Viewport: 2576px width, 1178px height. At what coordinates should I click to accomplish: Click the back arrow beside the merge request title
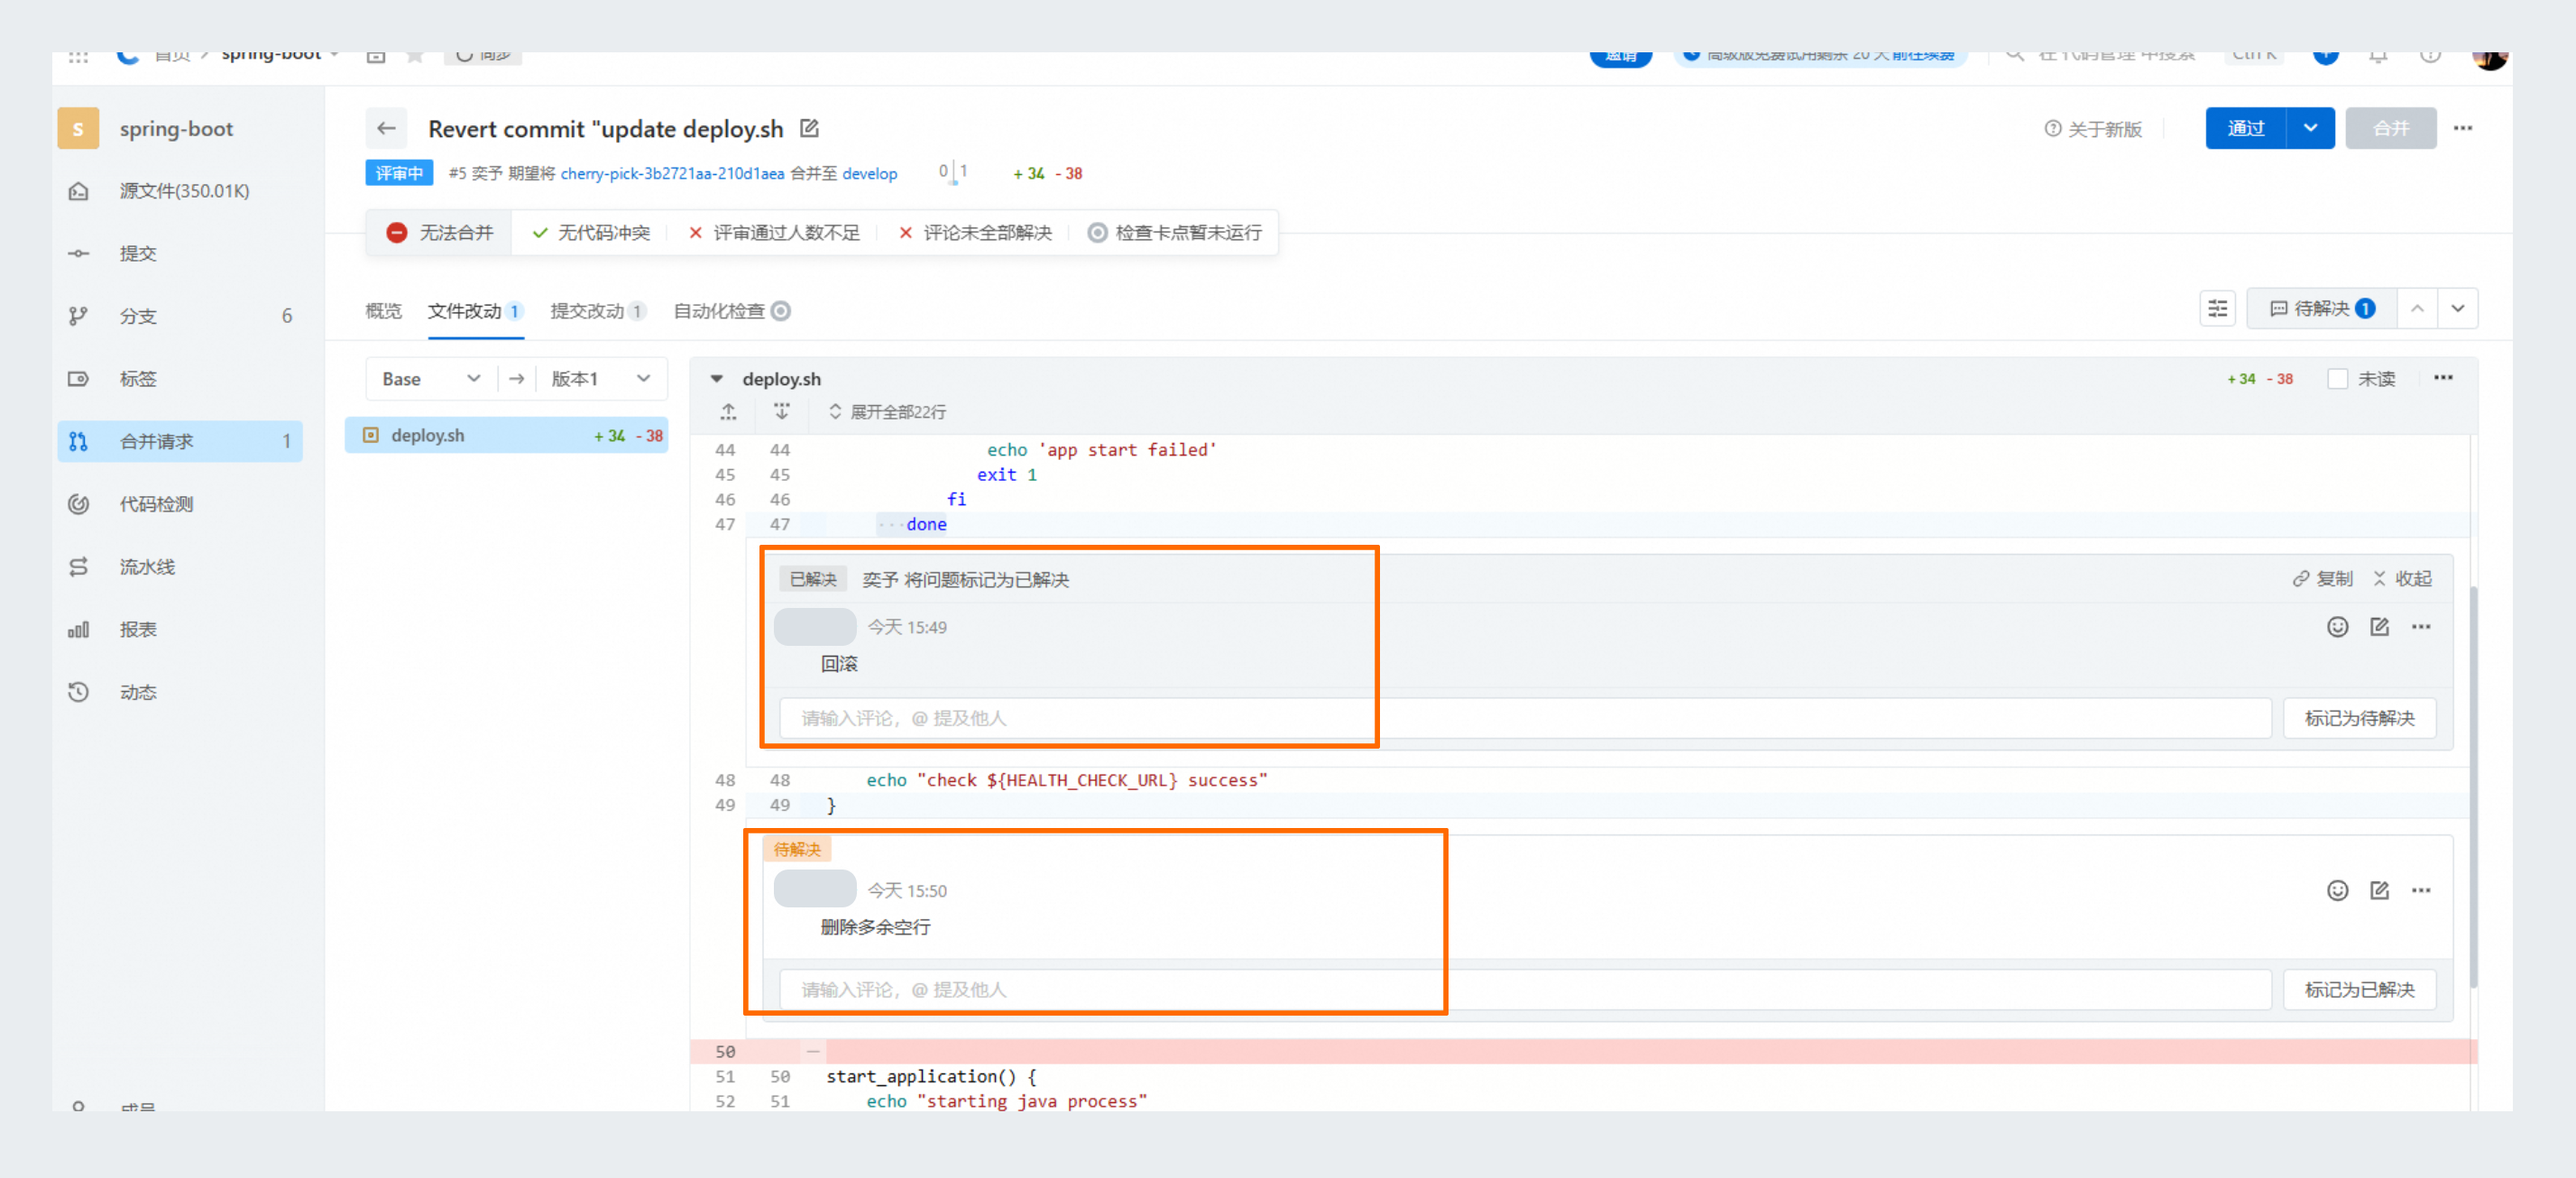point(386,128)
